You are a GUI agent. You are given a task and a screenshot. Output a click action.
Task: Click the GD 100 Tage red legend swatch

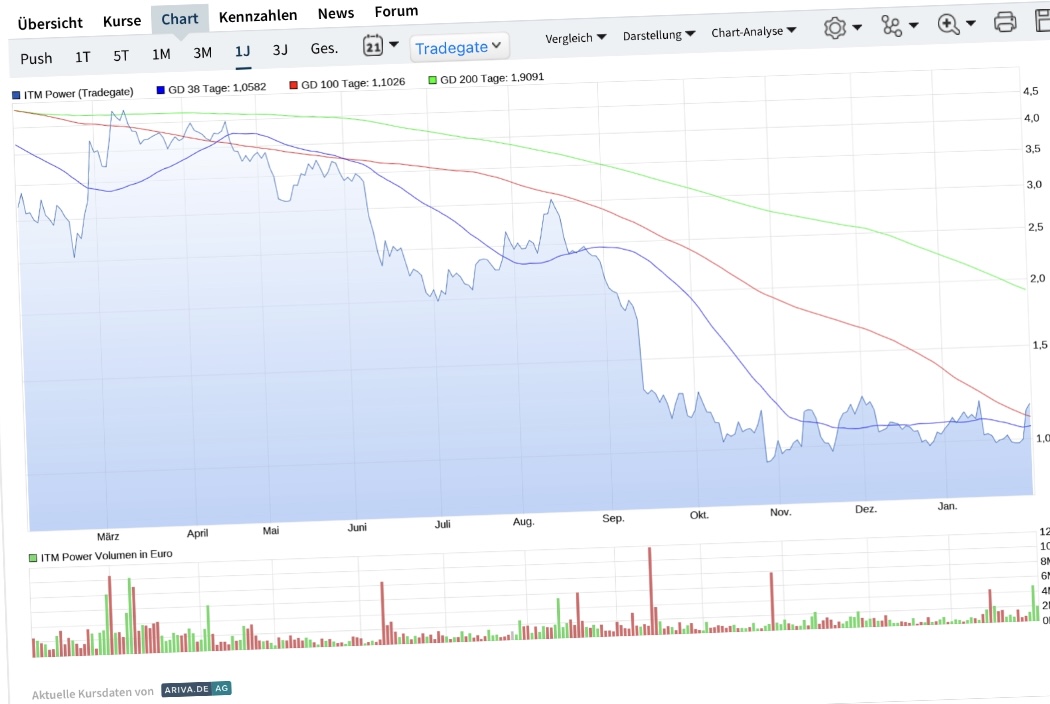(293, 85)
